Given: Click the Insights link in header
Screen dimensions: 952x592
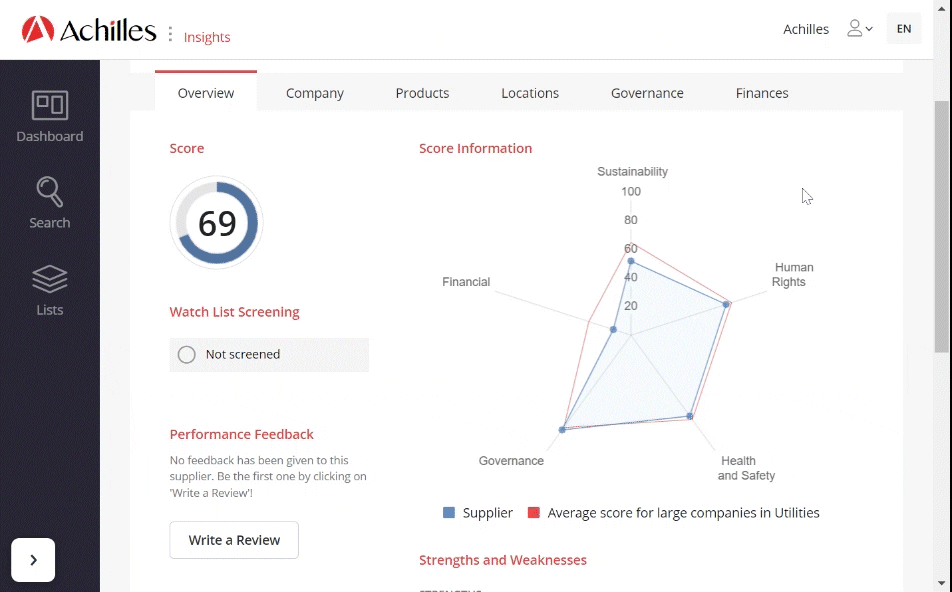Looking at the screenshot, I should point(207,37).
